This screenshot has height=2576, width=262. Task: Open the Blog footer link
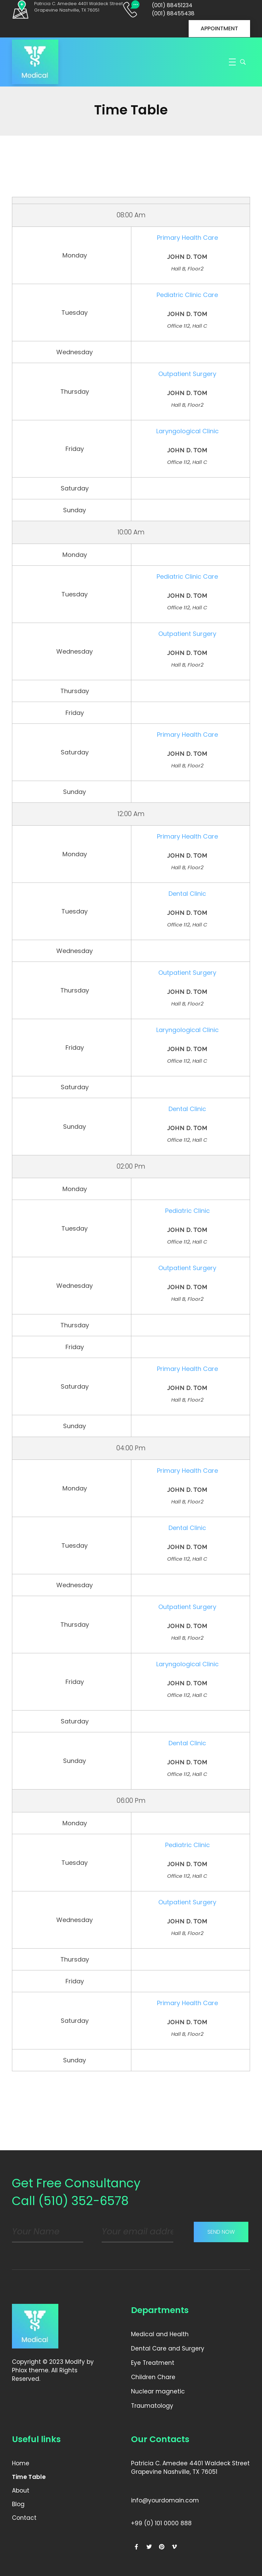(18, 2504)
